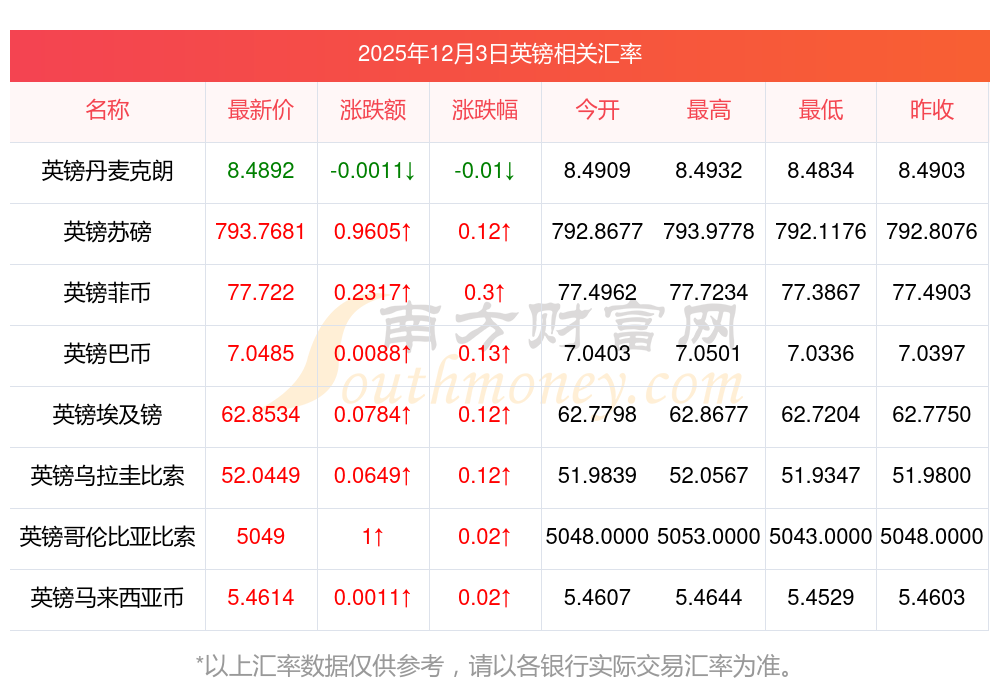Select the 793.7681 latest price value

pos(261,231)
